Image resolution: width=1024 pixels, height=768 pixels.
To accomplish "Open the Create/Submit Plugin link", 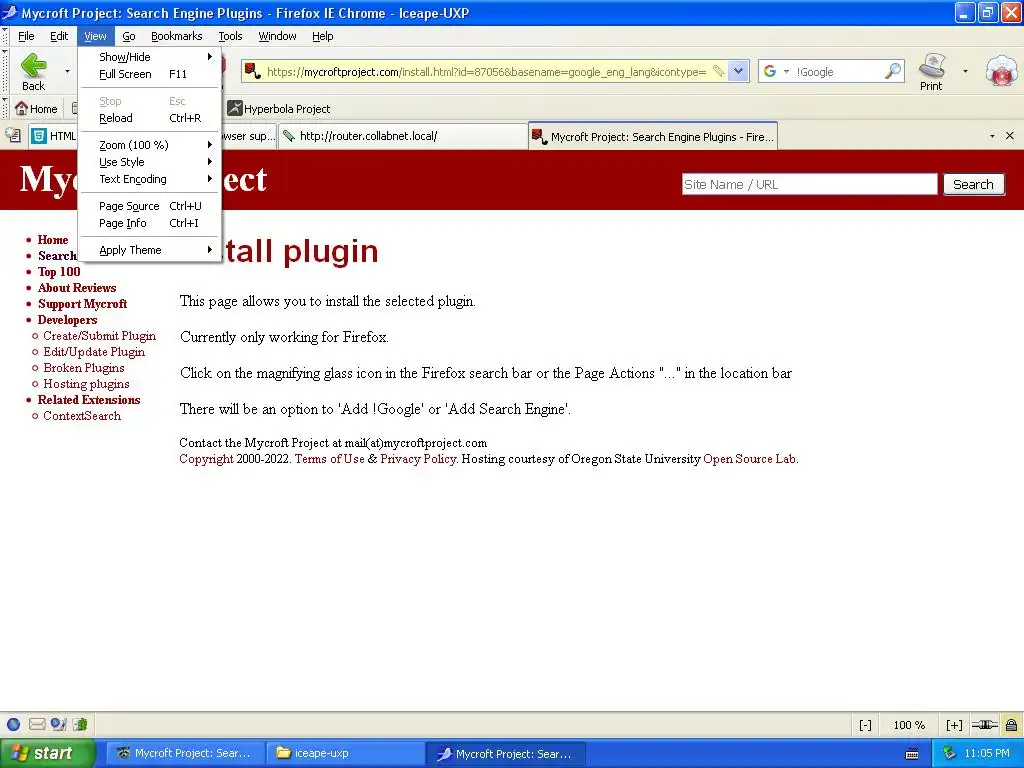I will [99, 336].
